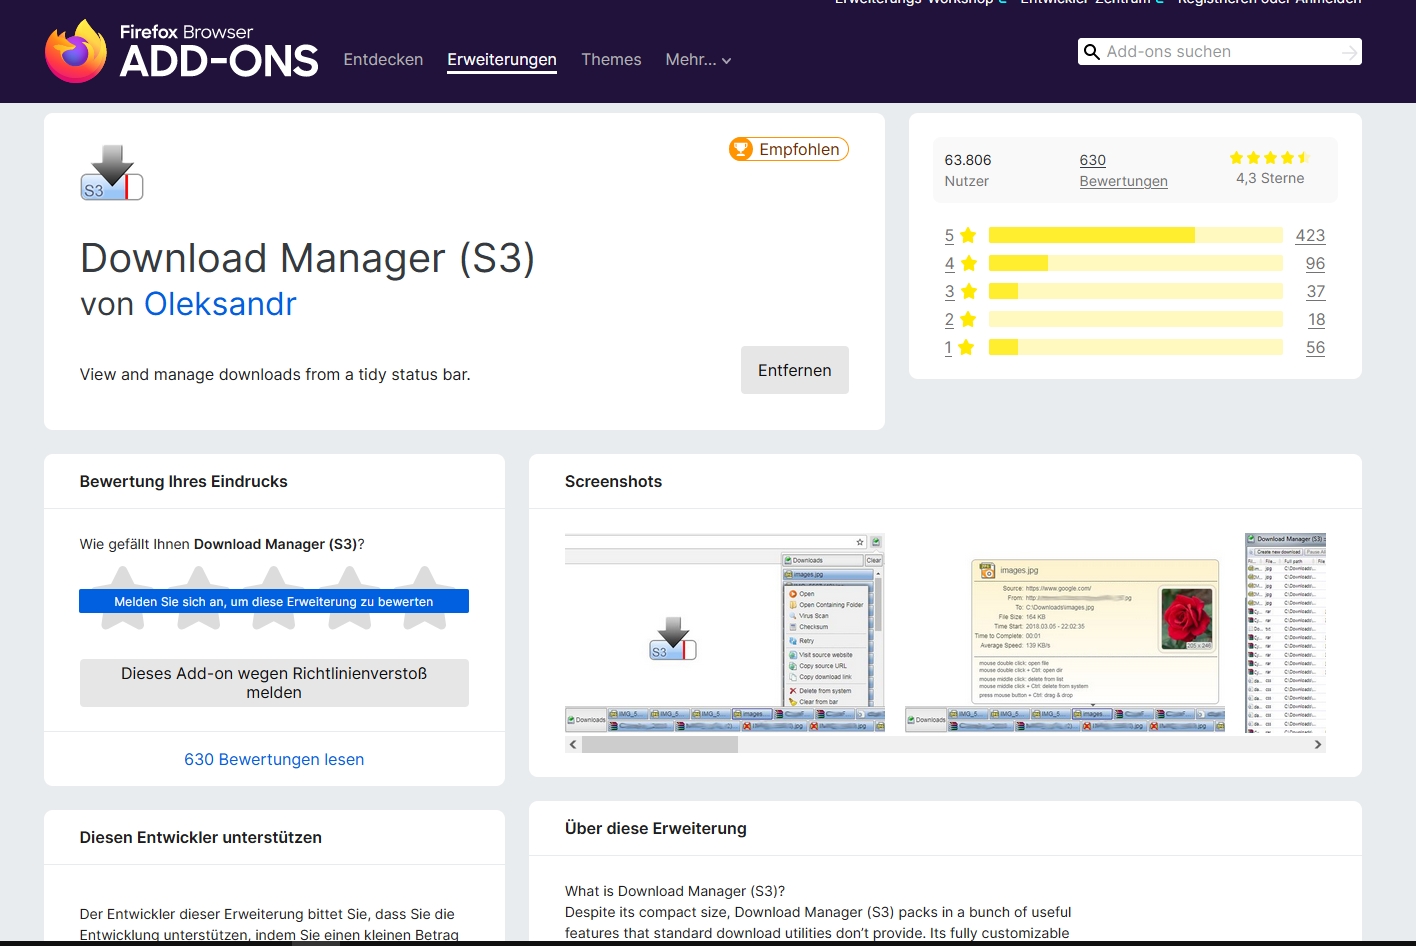The width and height of the screenshot is (1416, 946).
Task: Open the third partially visible download list screenshot
Action: tap(1285, 633)
